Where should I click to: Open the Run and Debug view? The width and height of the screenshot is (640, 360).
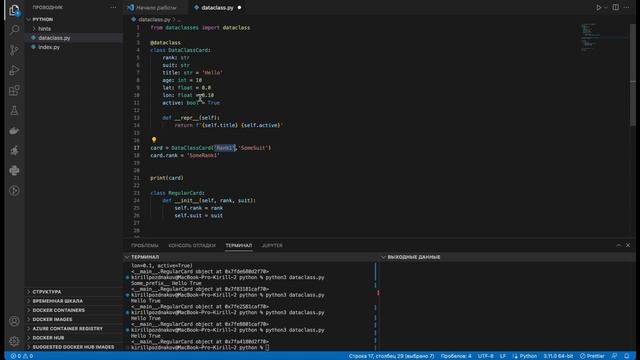click(x=14, y=70)
